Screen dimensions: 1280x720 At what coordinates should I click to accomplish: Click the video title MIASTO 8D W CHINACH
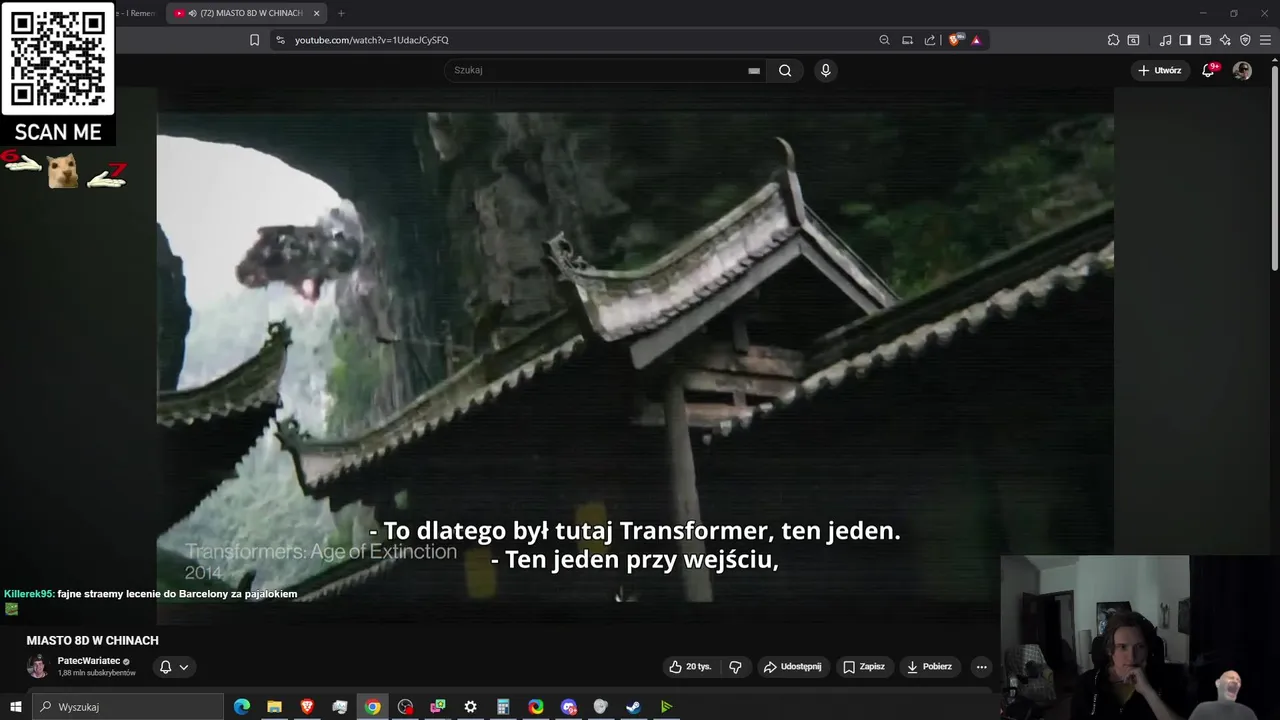92,641
